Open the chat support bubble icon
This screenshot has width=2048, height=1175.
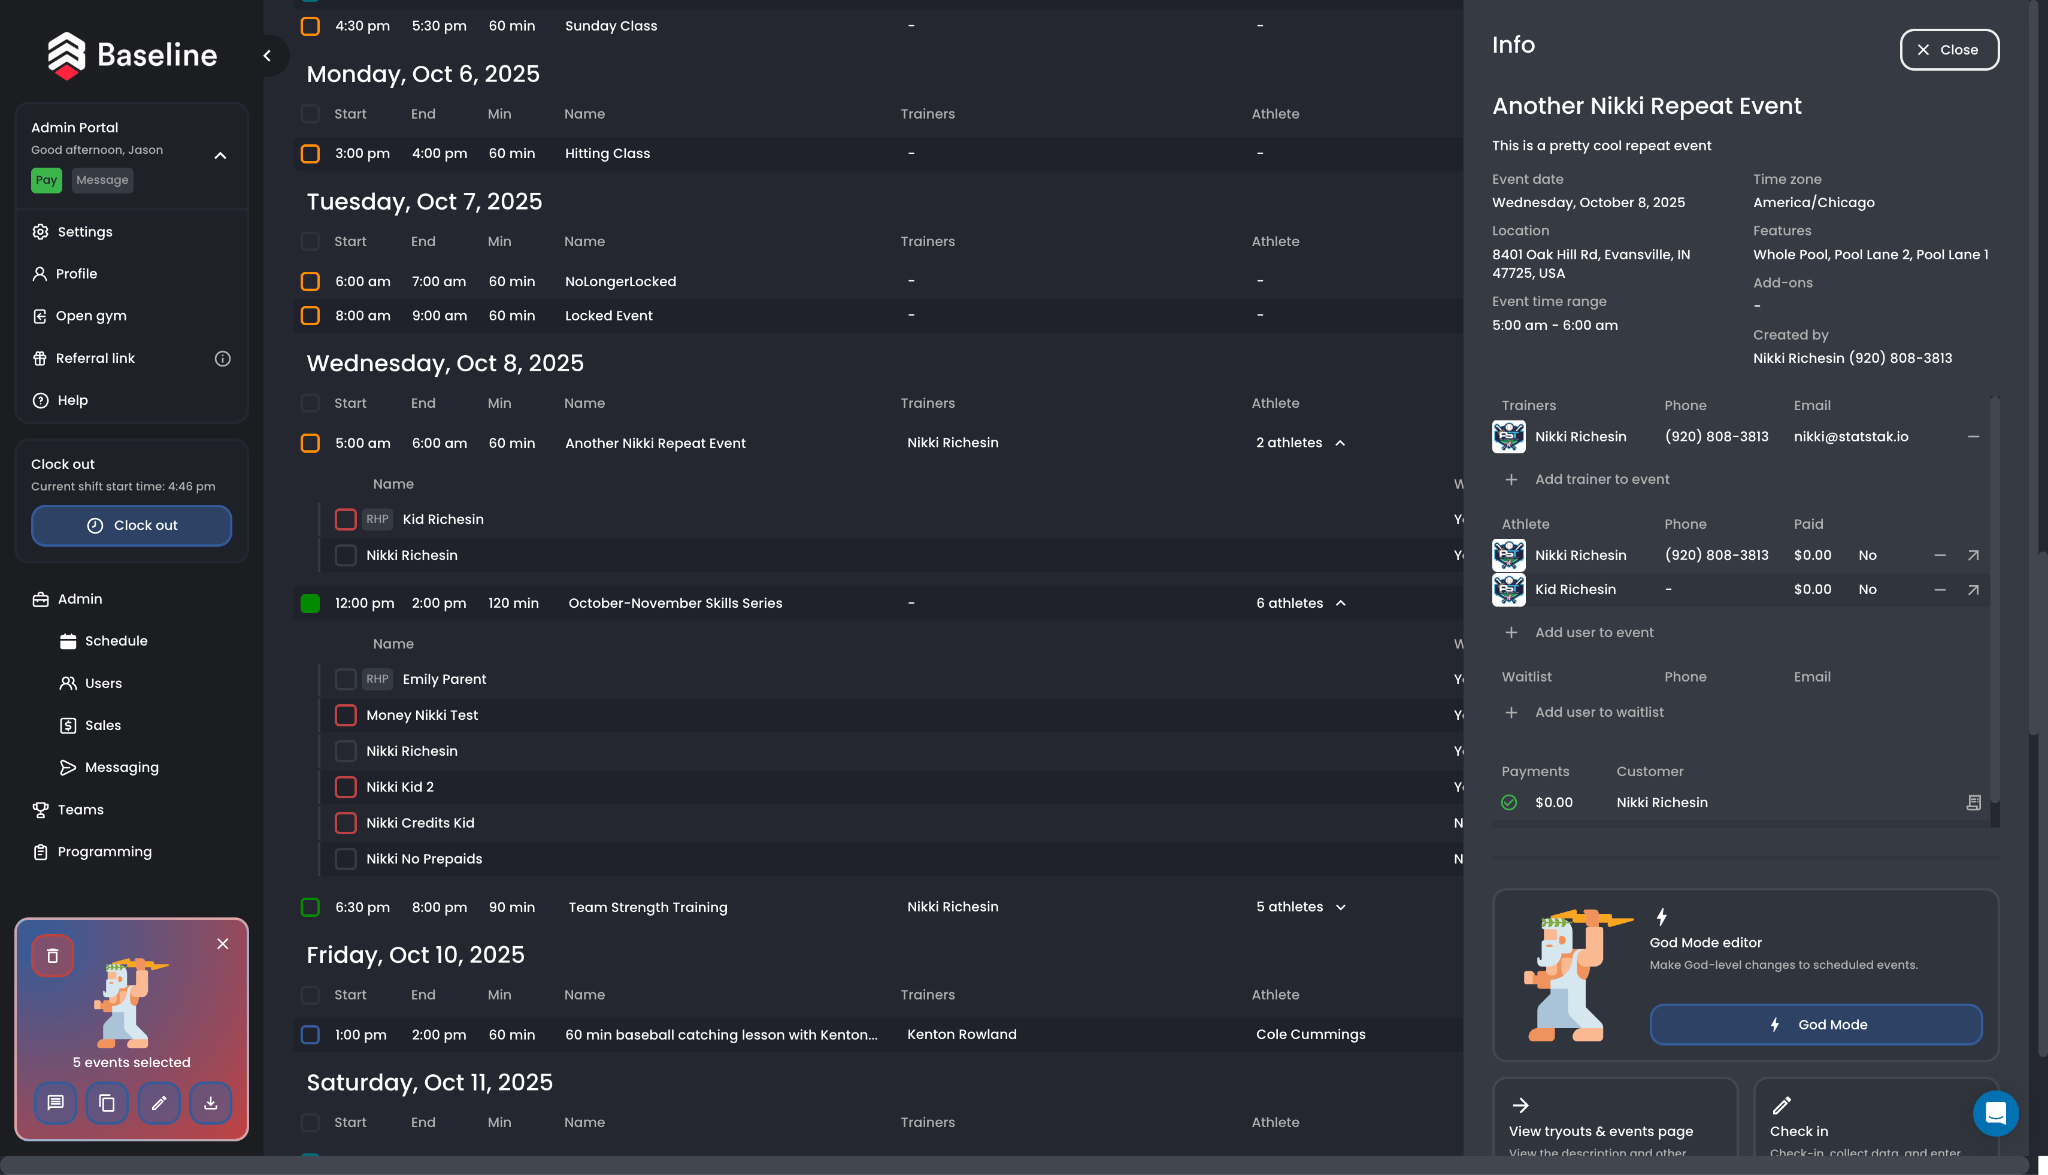click(1995, 1113)
